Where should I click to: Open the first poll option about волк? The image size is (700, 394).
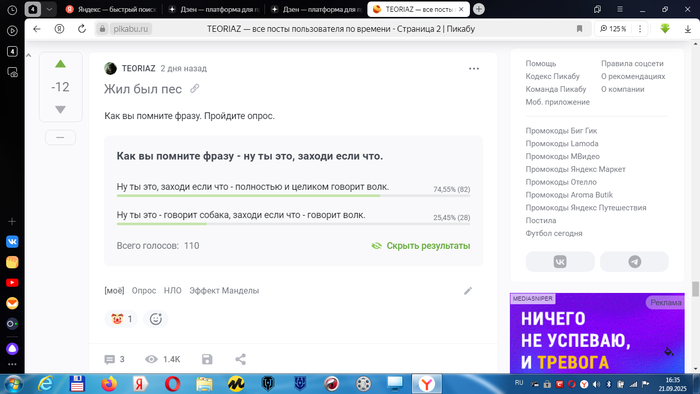click(x=293, y=189)
